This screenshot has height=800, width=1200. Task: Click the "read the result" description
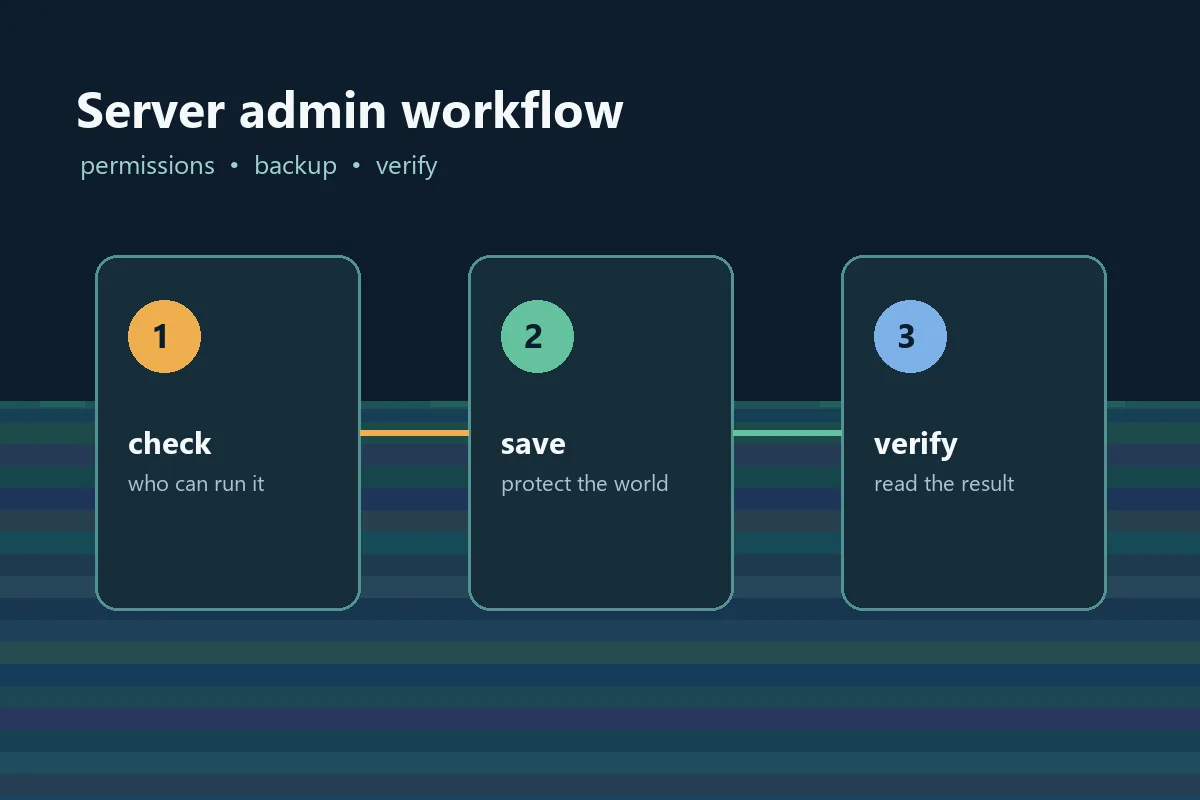[x=944, y=484]
